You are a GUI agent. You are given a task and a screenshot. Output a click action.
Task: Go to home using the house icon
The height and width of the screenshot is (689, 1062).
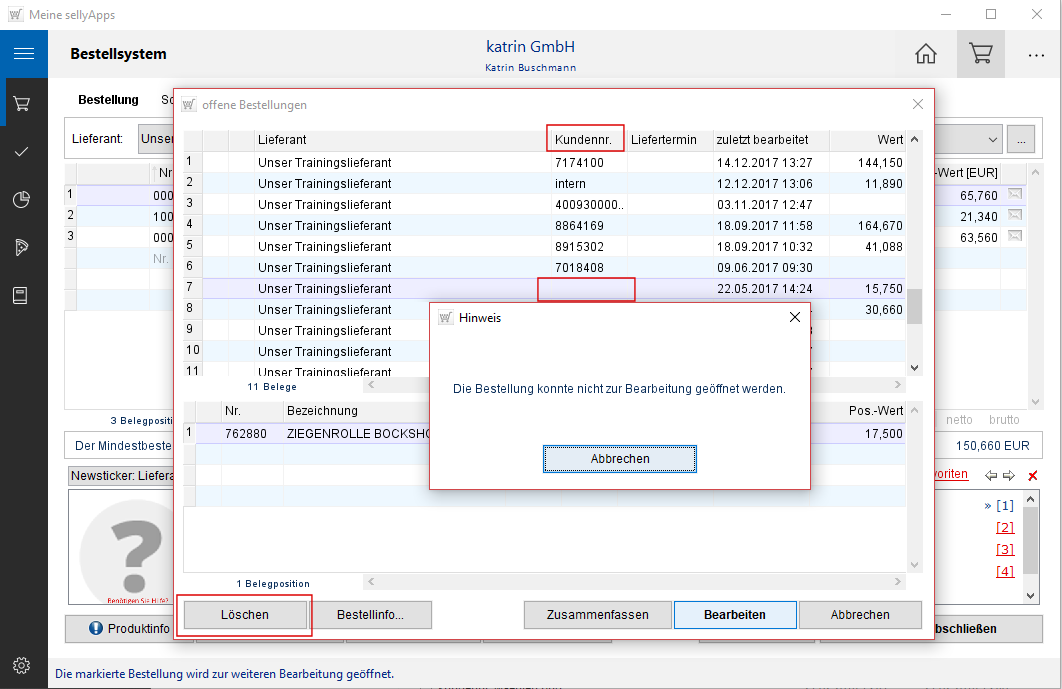[x=926, y=54]
